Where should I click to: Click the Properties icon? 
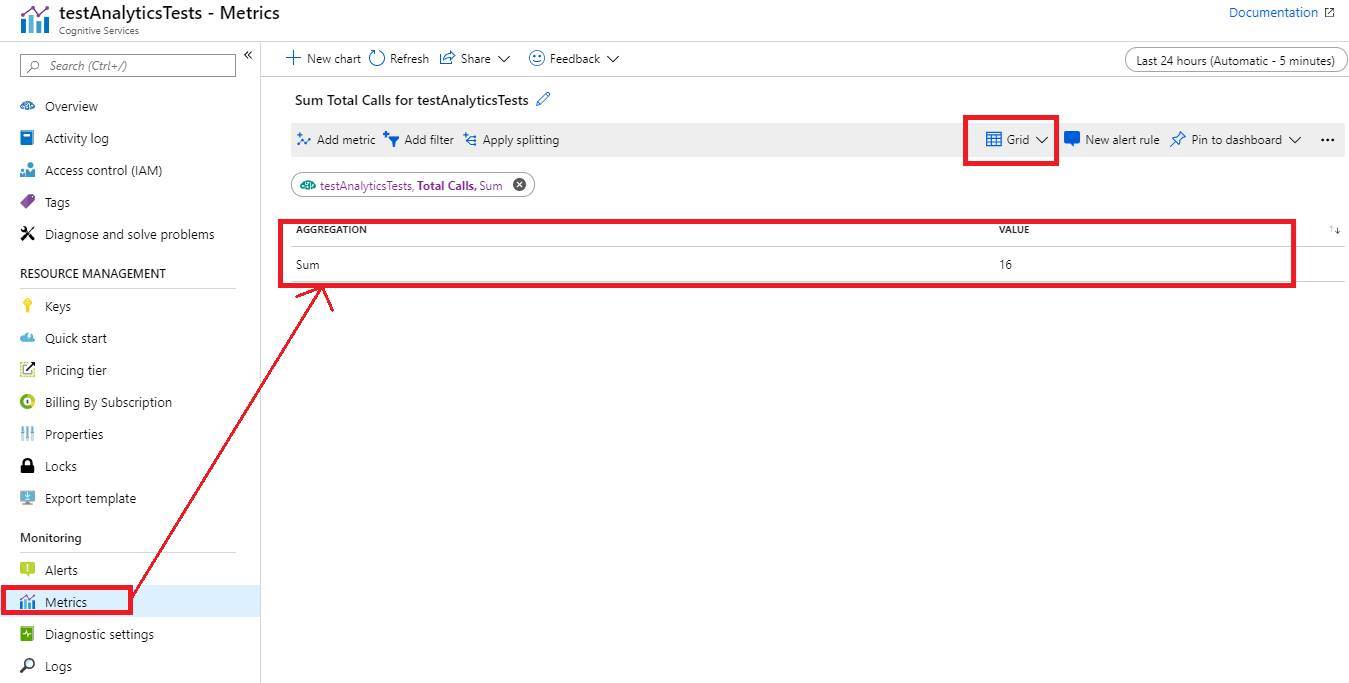27,434
